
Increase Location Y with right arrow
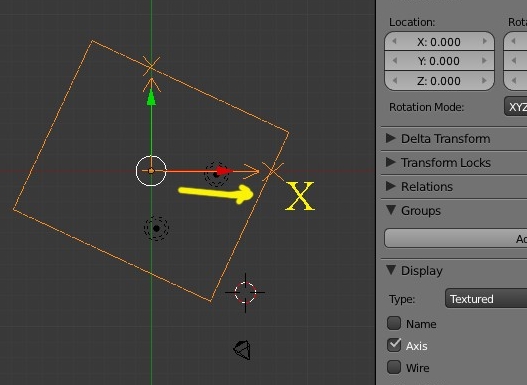click(x=484, y=61)
